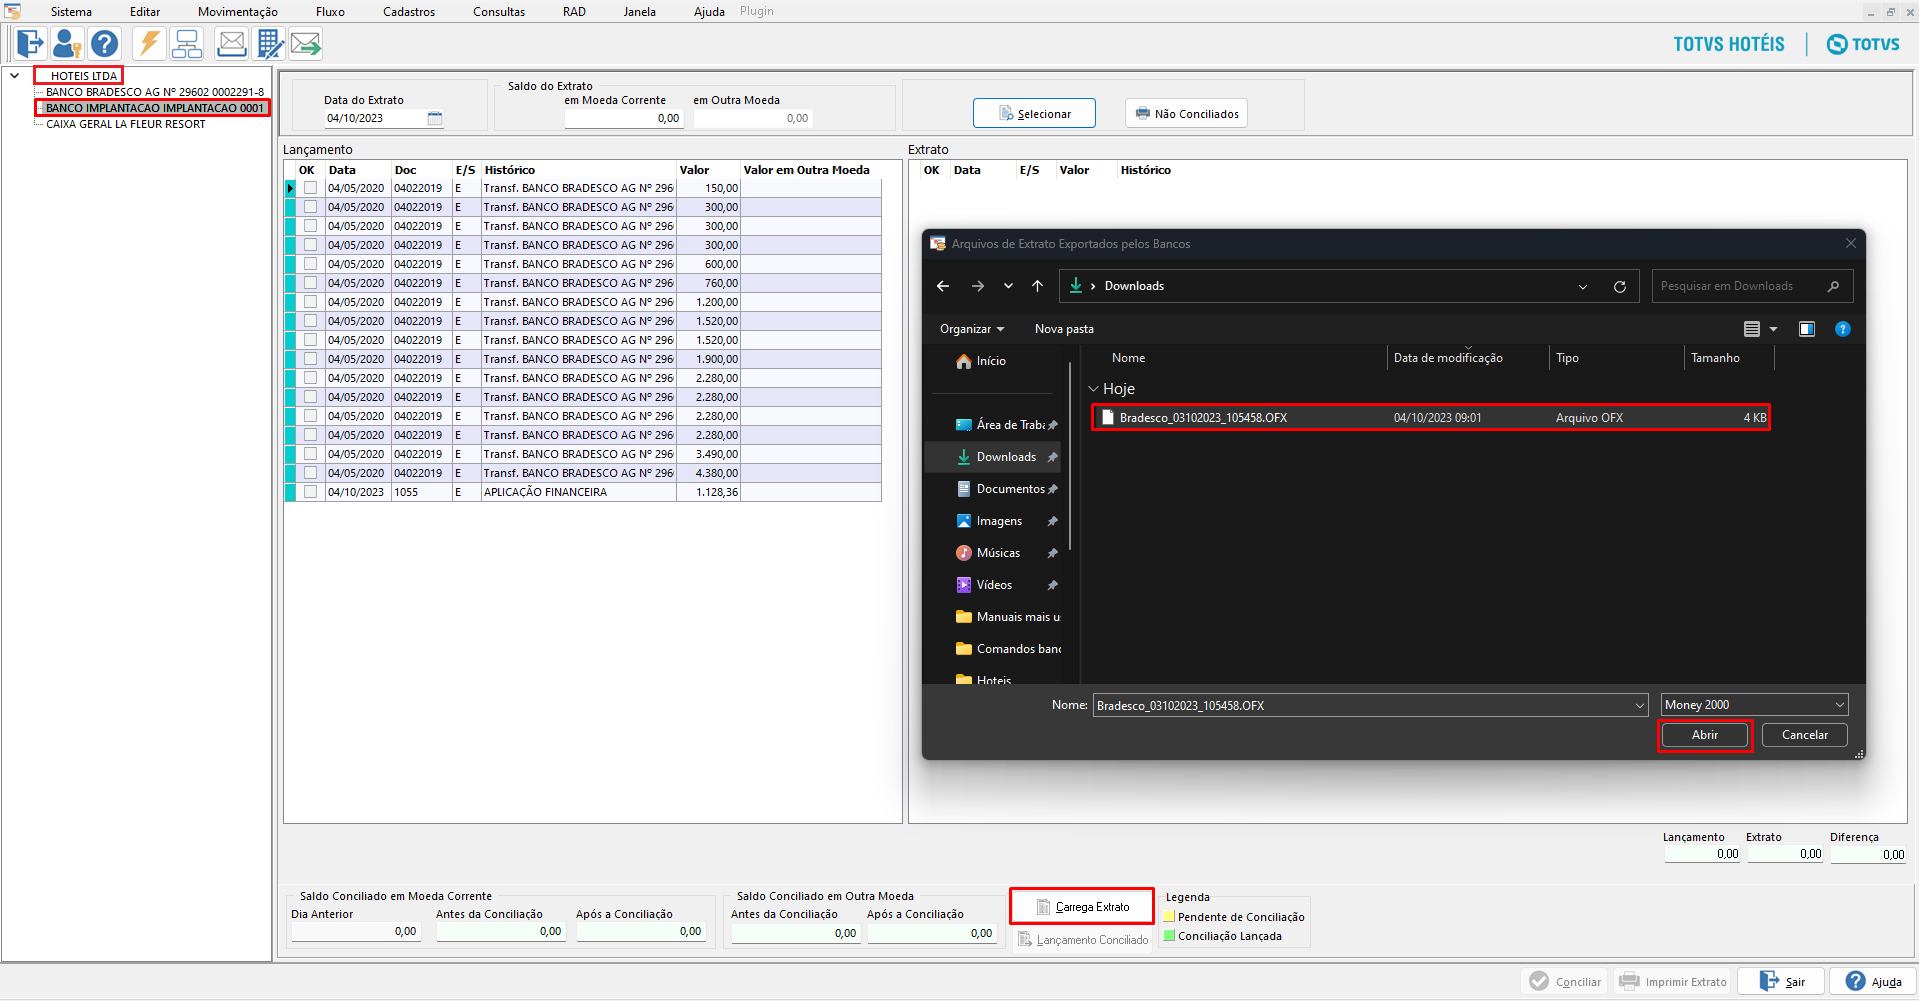Click the help icon in file dialog
Screen dimensions: 1919x1001
pos(1843,329)
